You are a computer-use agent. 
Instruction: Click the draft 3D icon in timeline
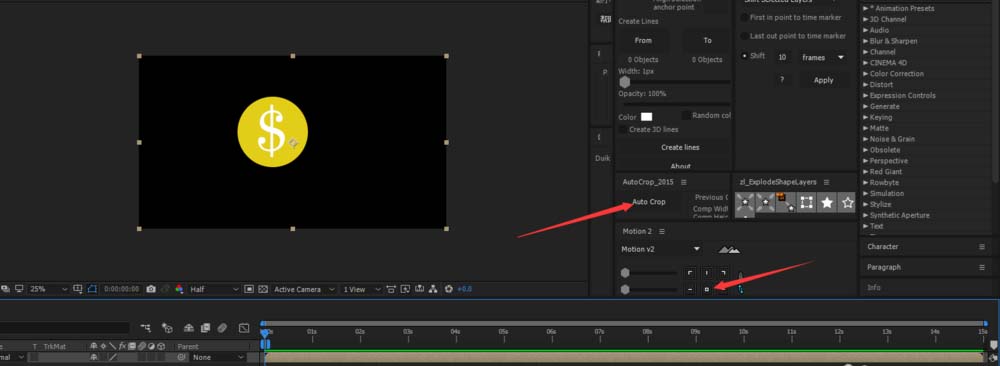point(167,328)
